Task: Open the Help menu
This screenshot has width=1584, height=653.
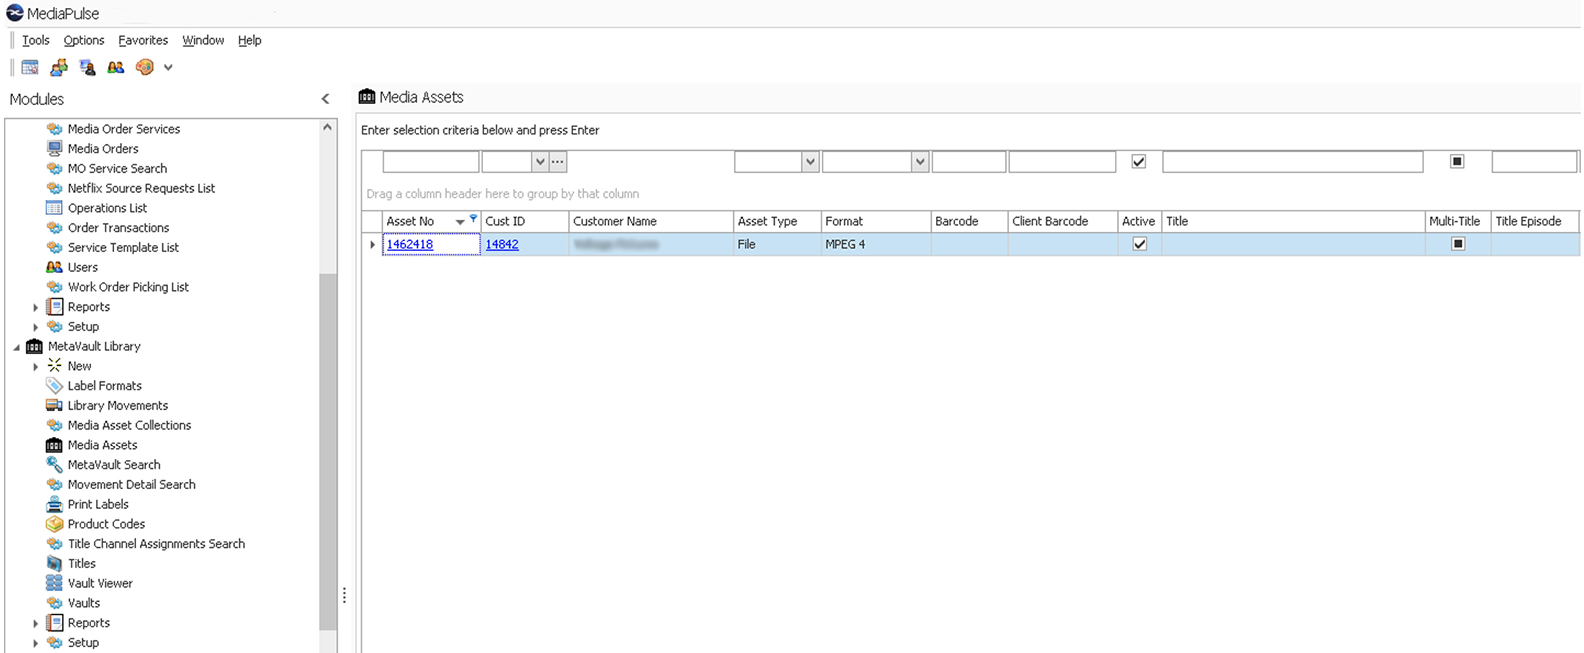Action: 250,40
